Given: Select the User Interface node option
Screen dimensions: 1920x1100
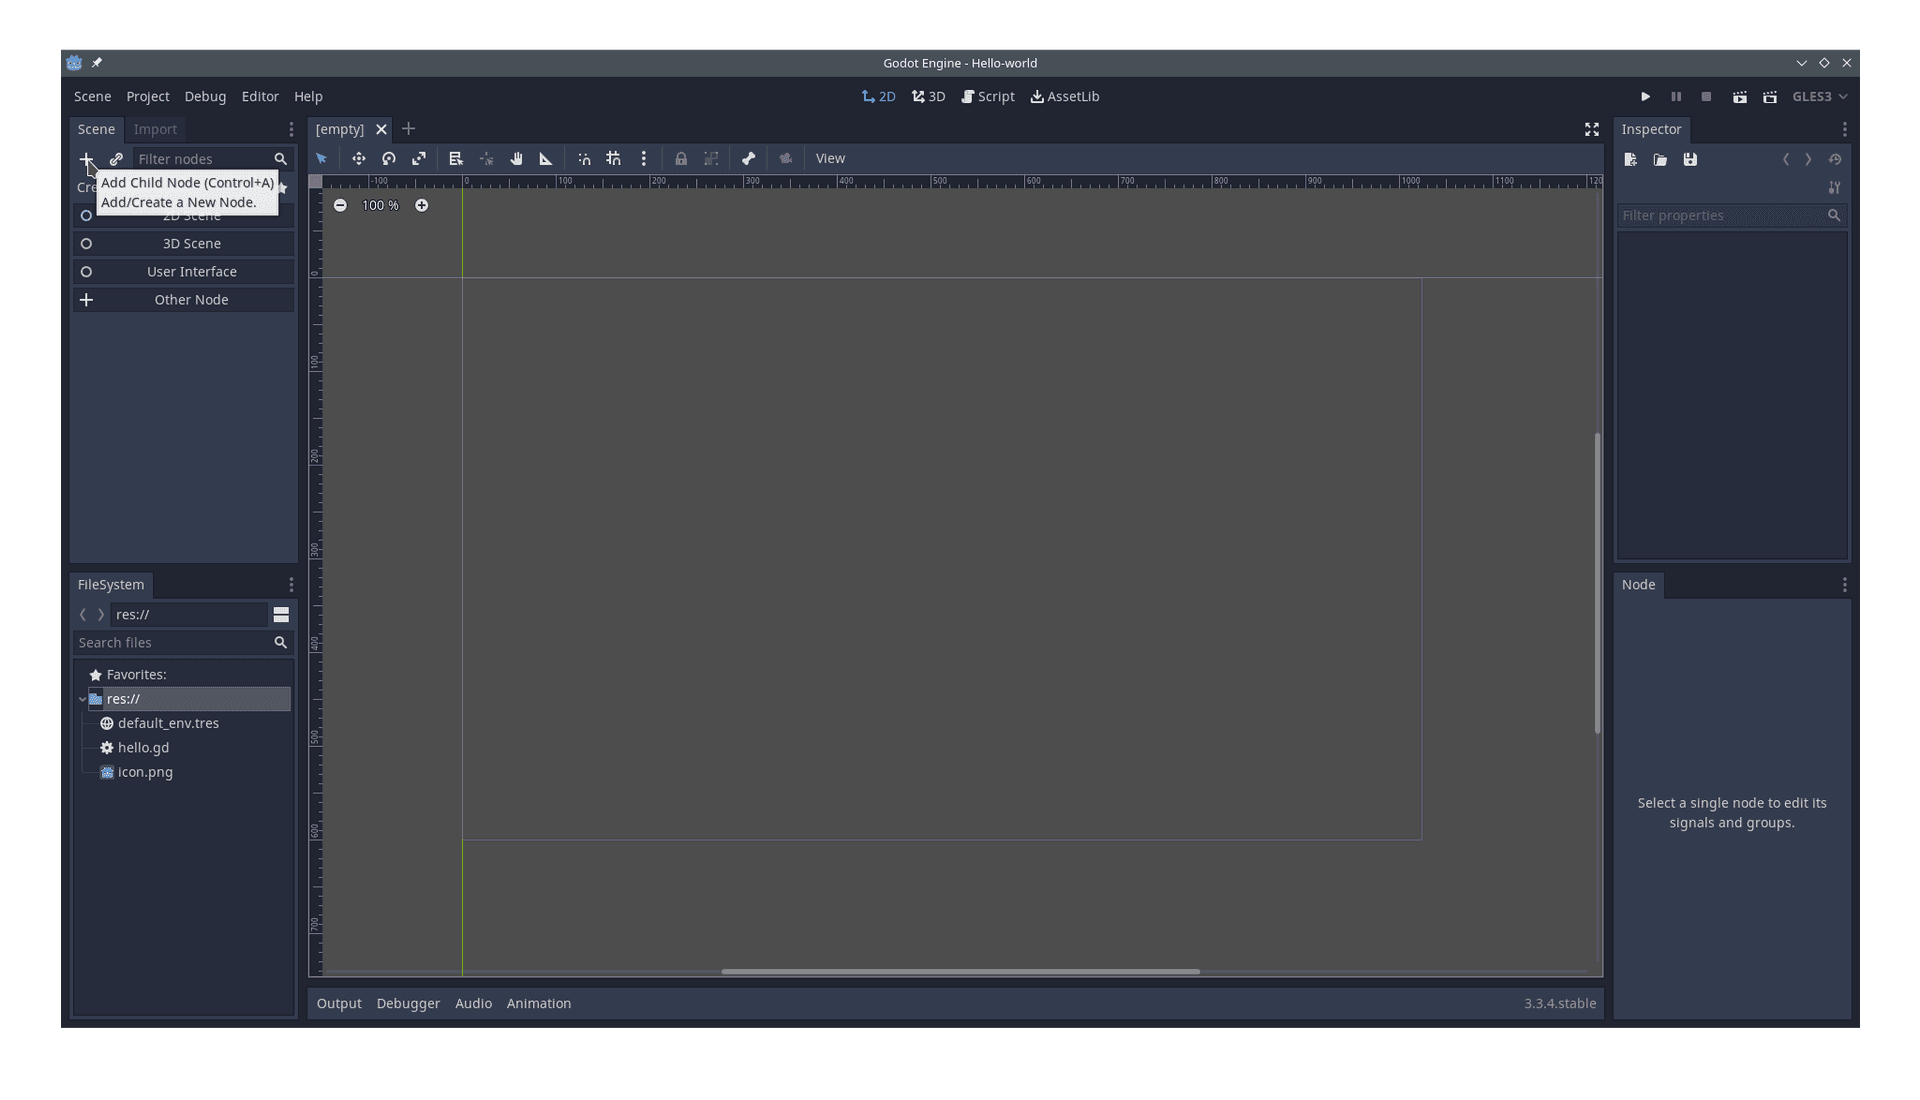Looking at the screenshot, I should [191, 270].
